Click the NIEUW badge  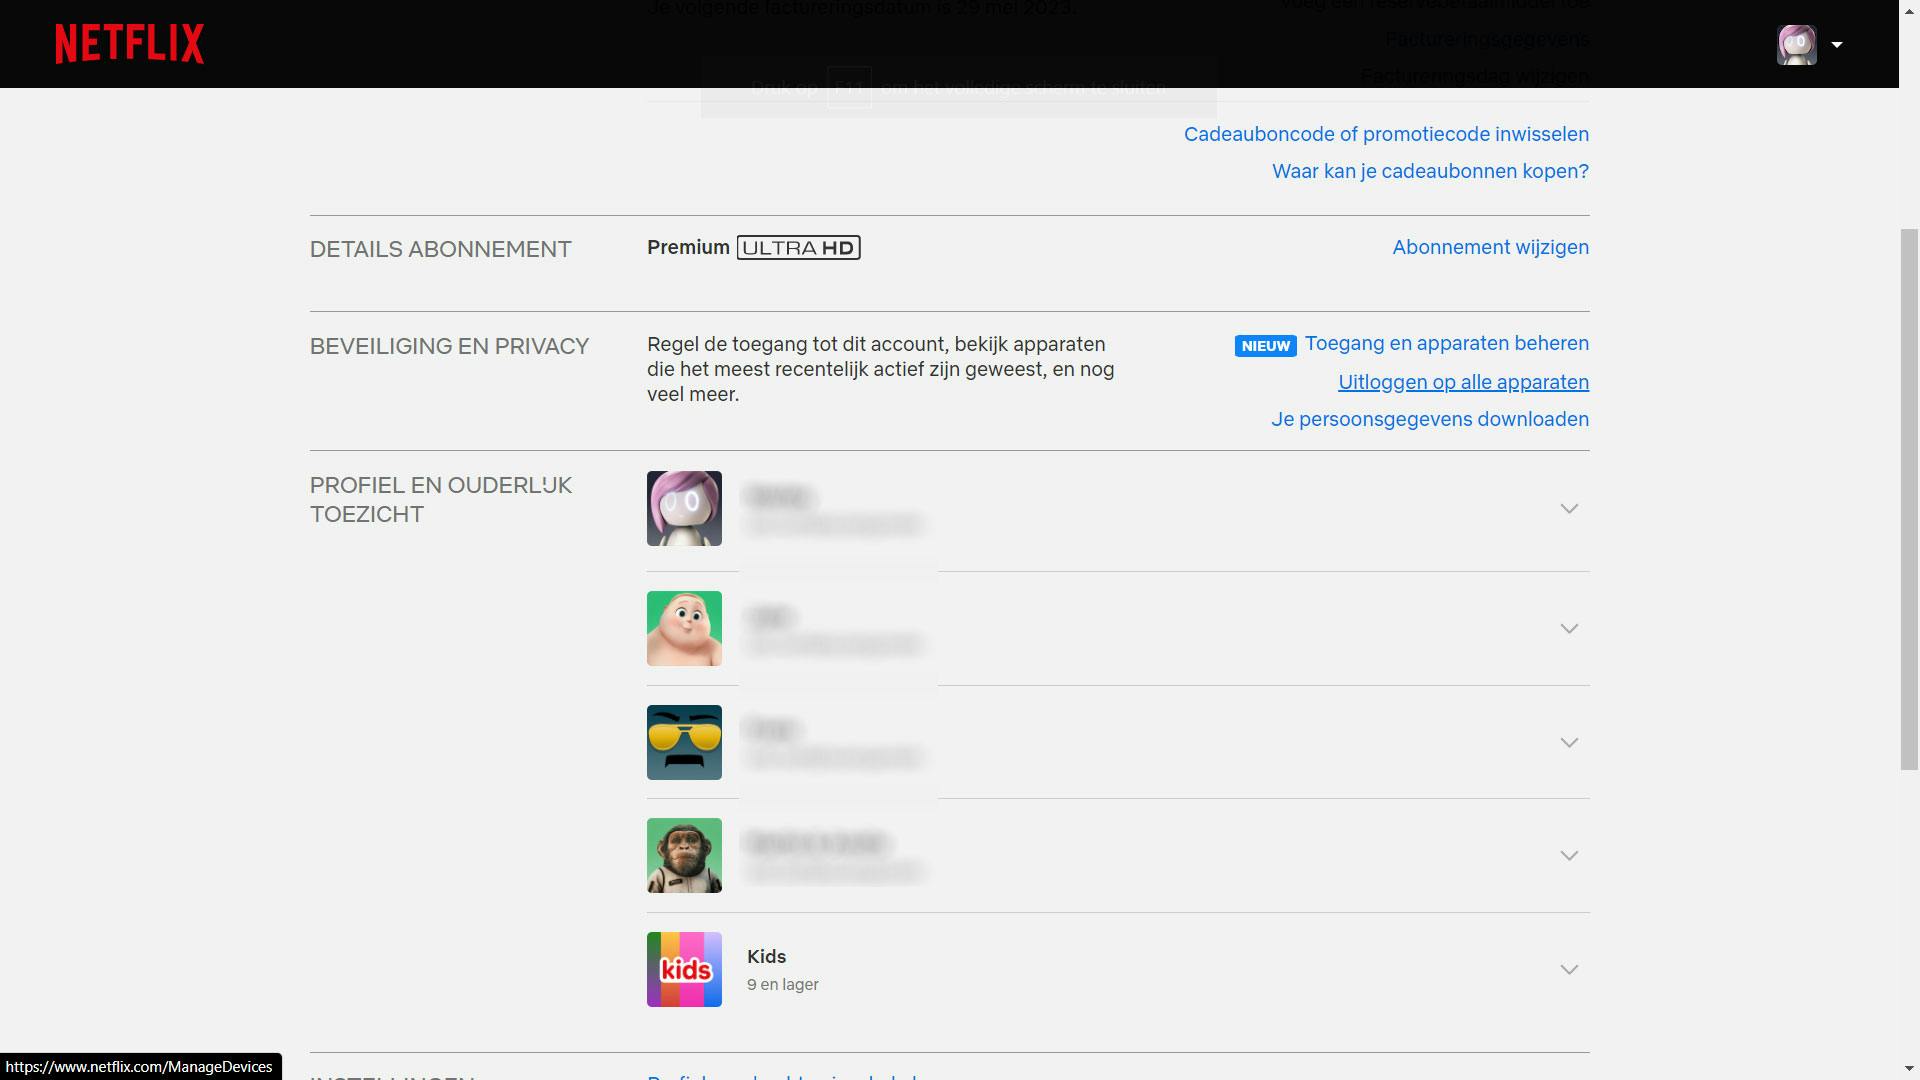coord(1265,346)
